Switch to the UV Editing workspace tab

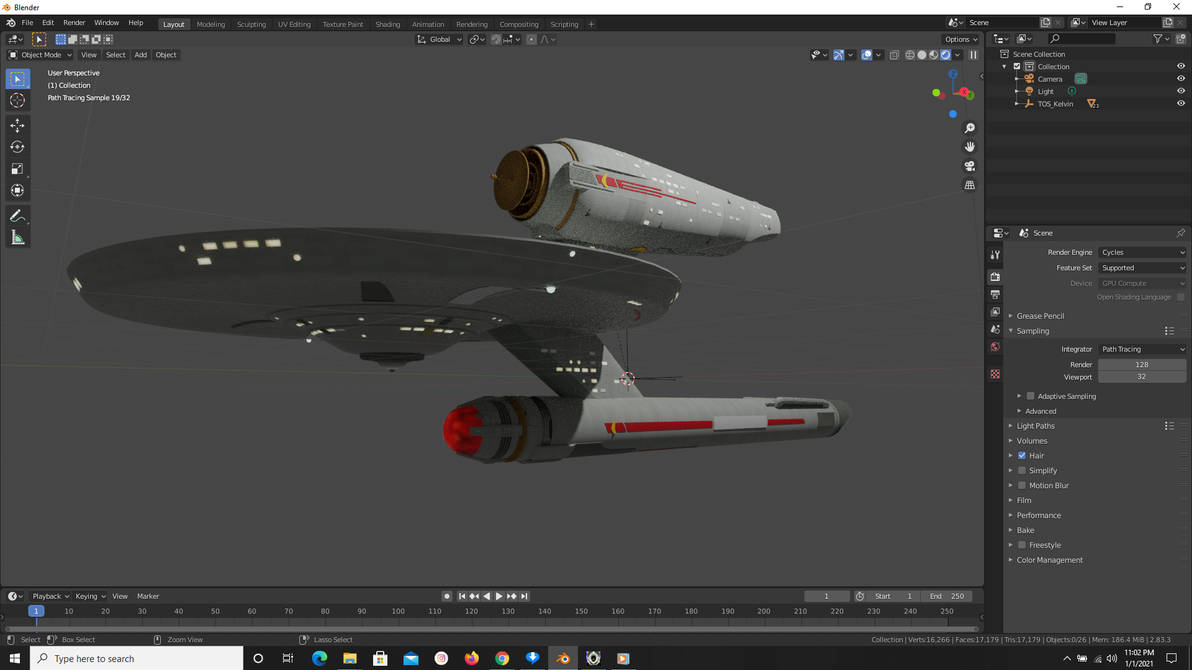(294, 24)
